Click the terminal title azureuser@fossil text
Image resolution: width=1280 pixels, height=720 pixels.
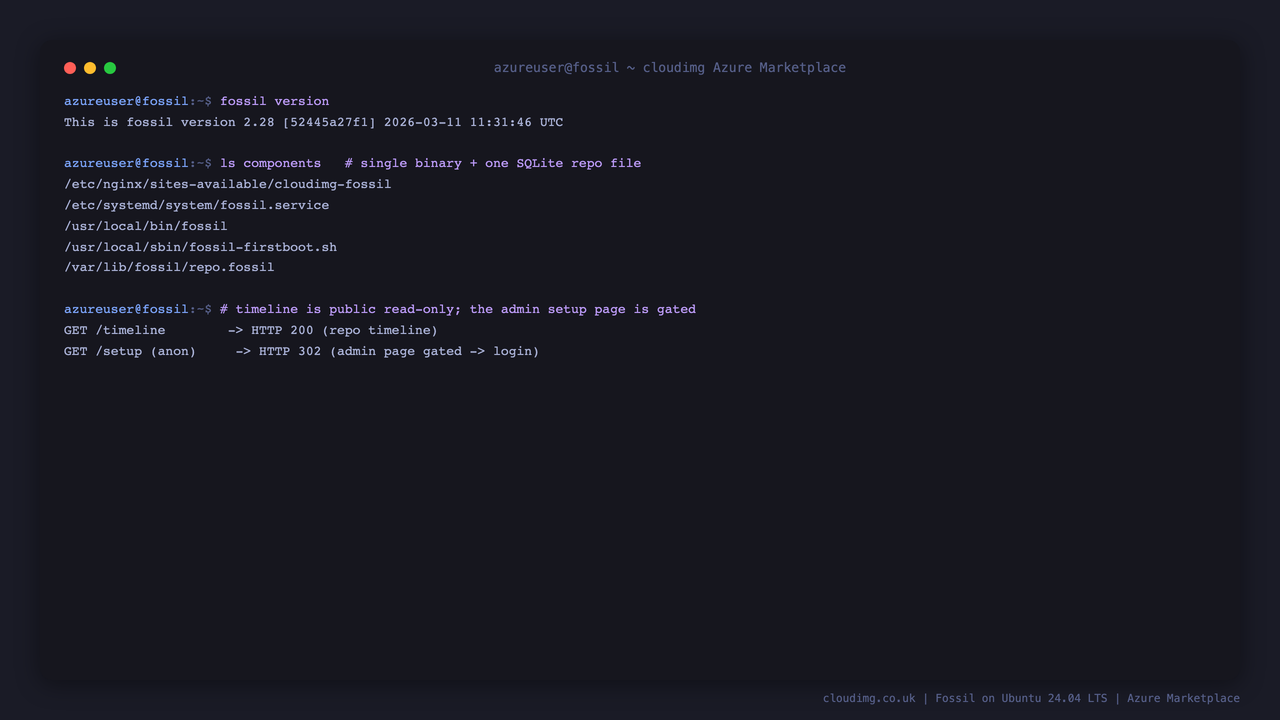tap(557, 68)
